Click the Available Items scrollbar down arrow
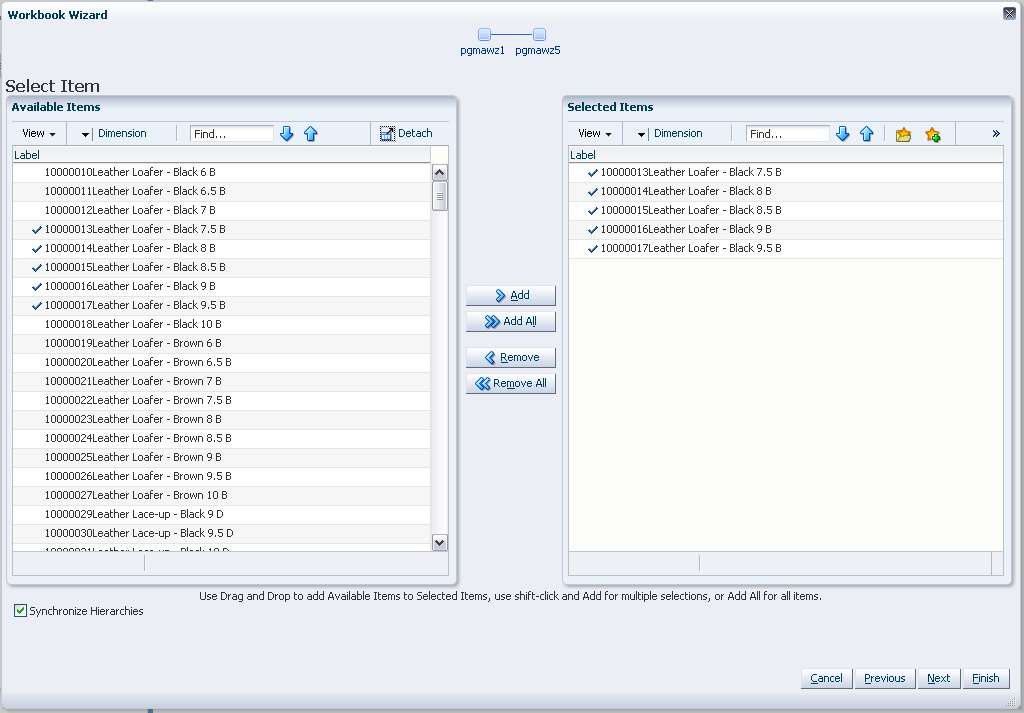Viewport: 1024px width, 713px height. (x=440, y=542)
